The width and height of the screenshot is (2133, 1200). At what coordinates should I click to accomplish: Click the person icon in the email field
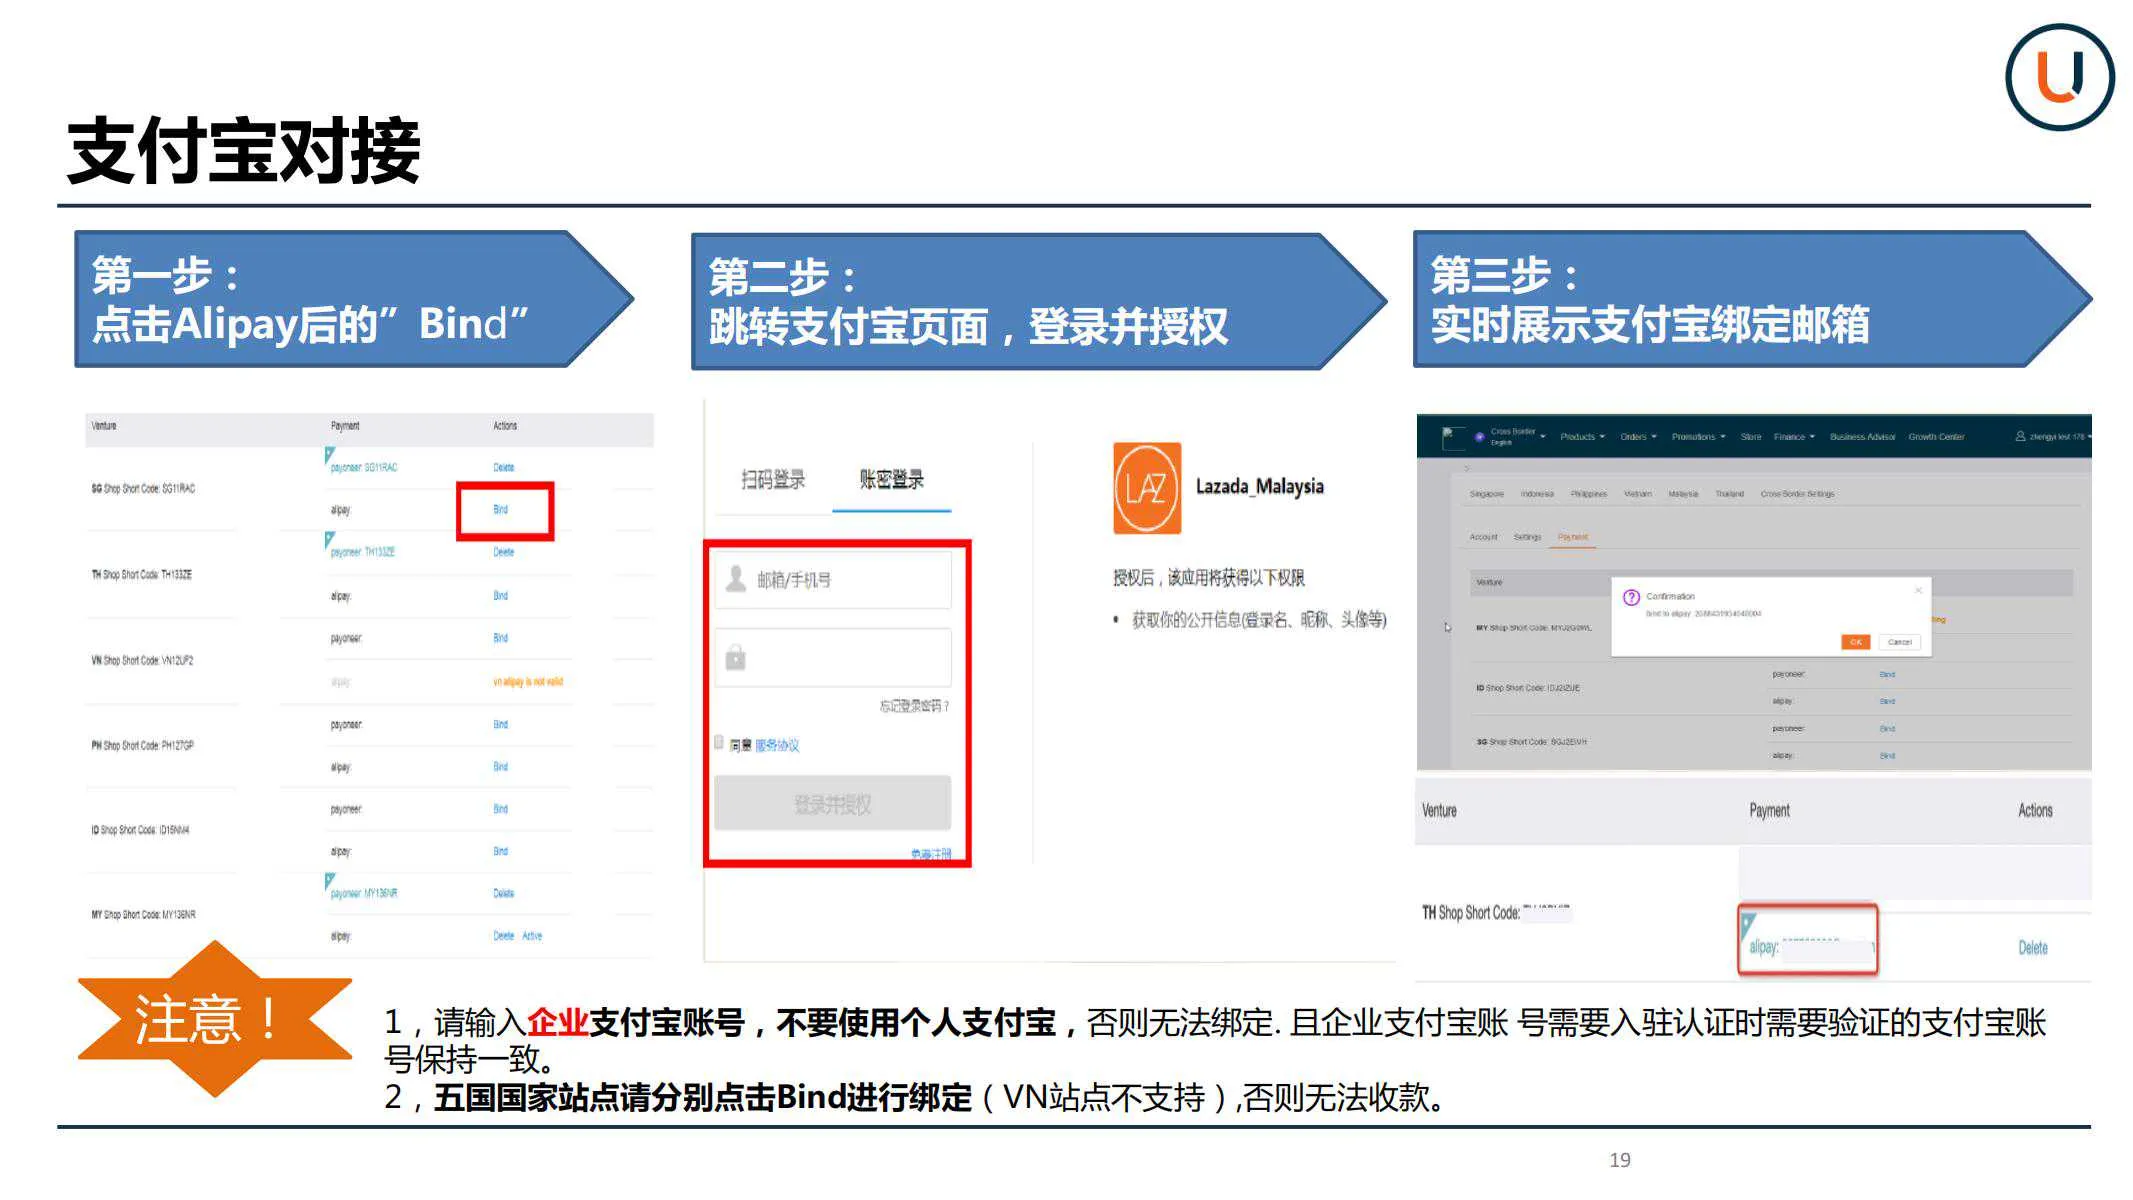click(736, 578)
